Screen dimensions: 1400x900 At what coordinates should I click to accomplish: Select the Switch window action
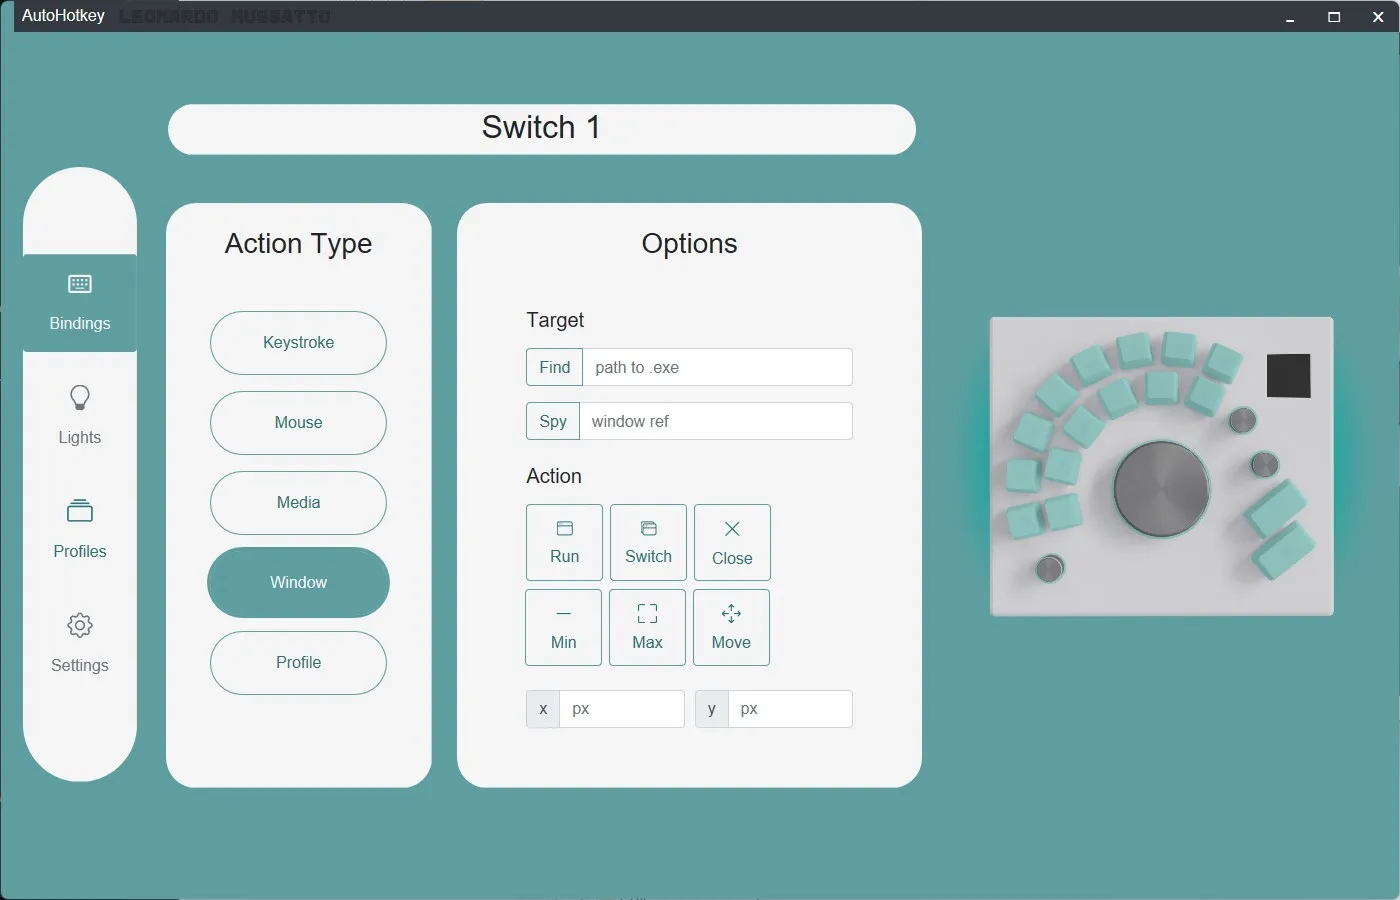[x=647, y=542]
